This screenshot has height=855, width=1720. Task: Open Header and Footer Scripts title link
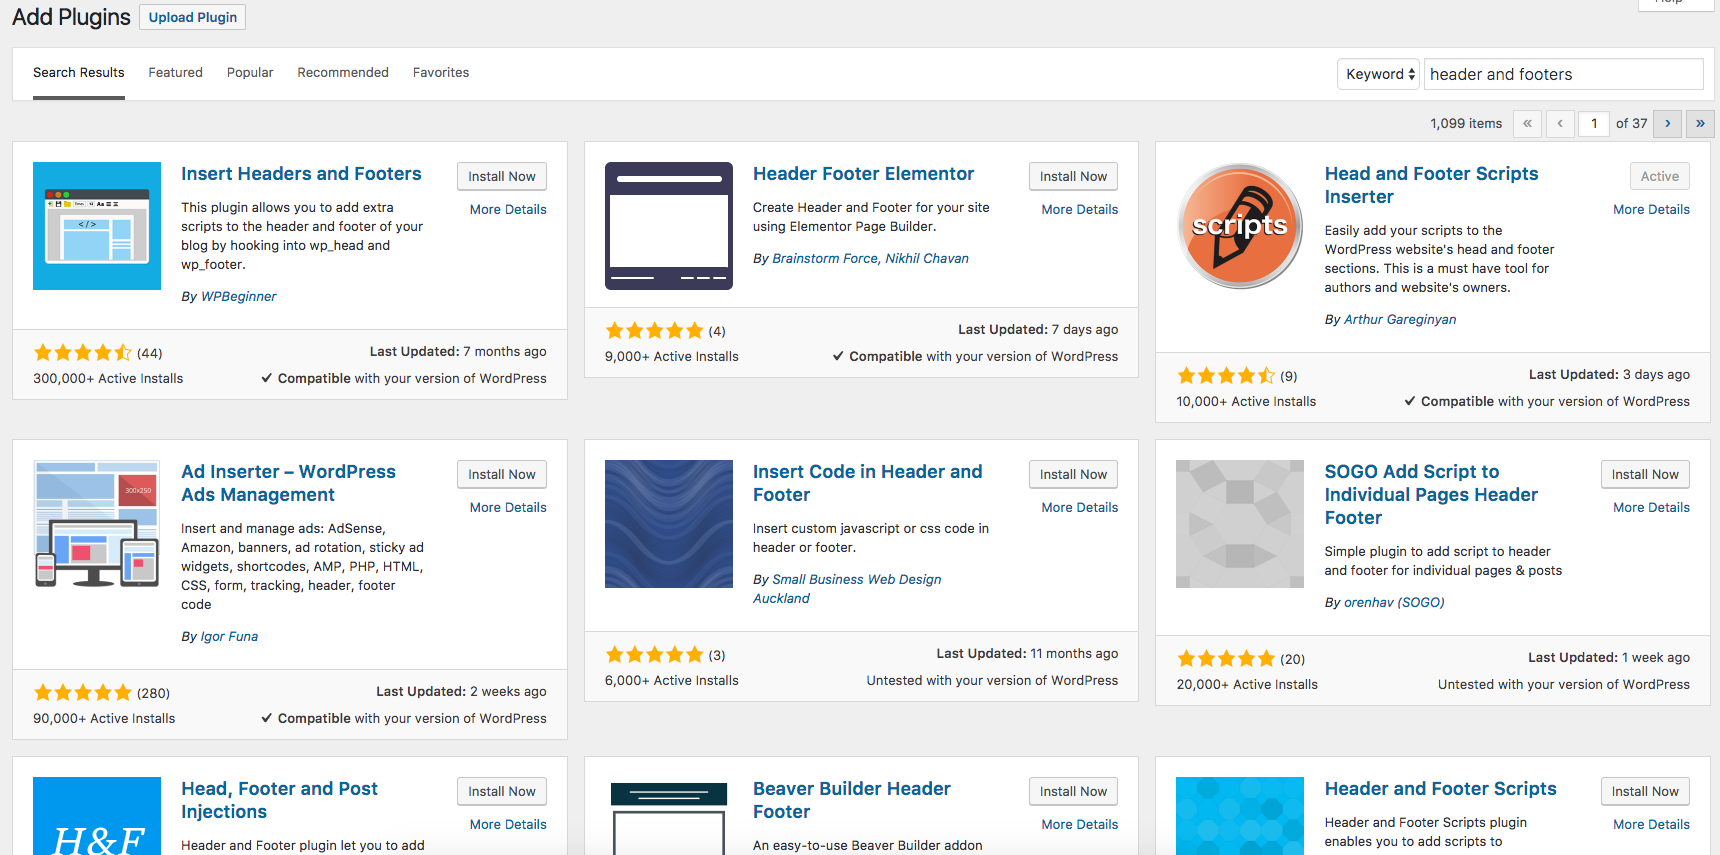[x=1440, y=789]
